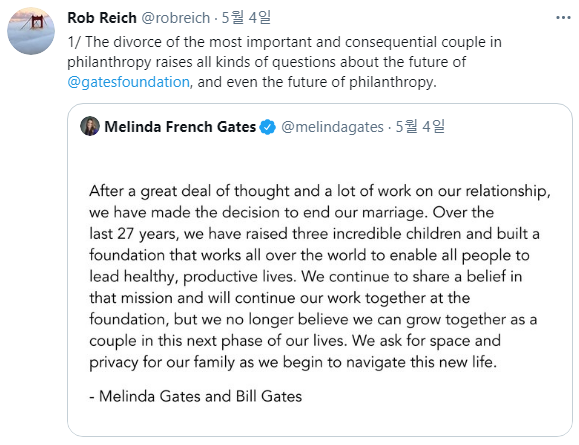Image resolution: width=579 pixels, height=445 pixels.
Task: Click the signature line Melinda Gates and Bill Gates
Action: point(196,396)
